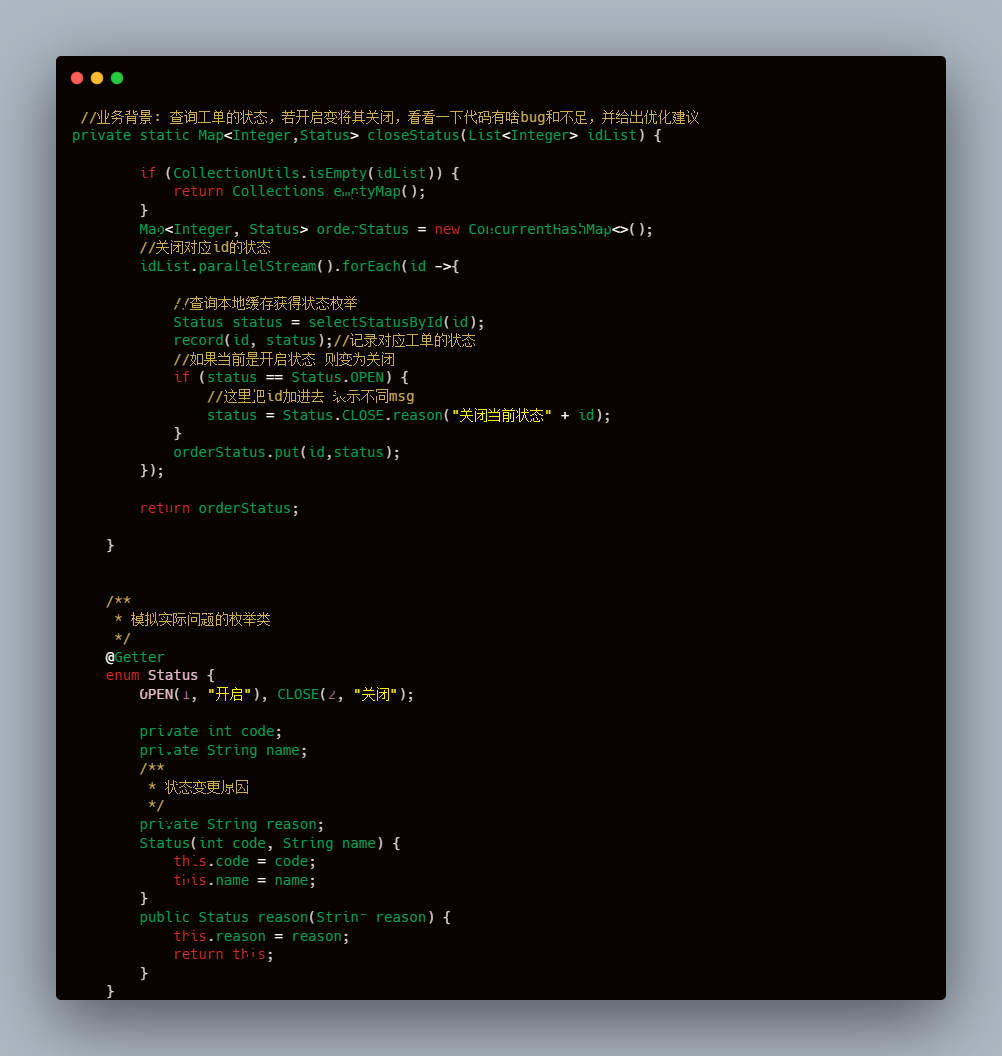Image resolution: width=1002 pixels, height=1056 pixels.
Task: Click the "this.name = name;" line
Action: (x=244, y=880)
